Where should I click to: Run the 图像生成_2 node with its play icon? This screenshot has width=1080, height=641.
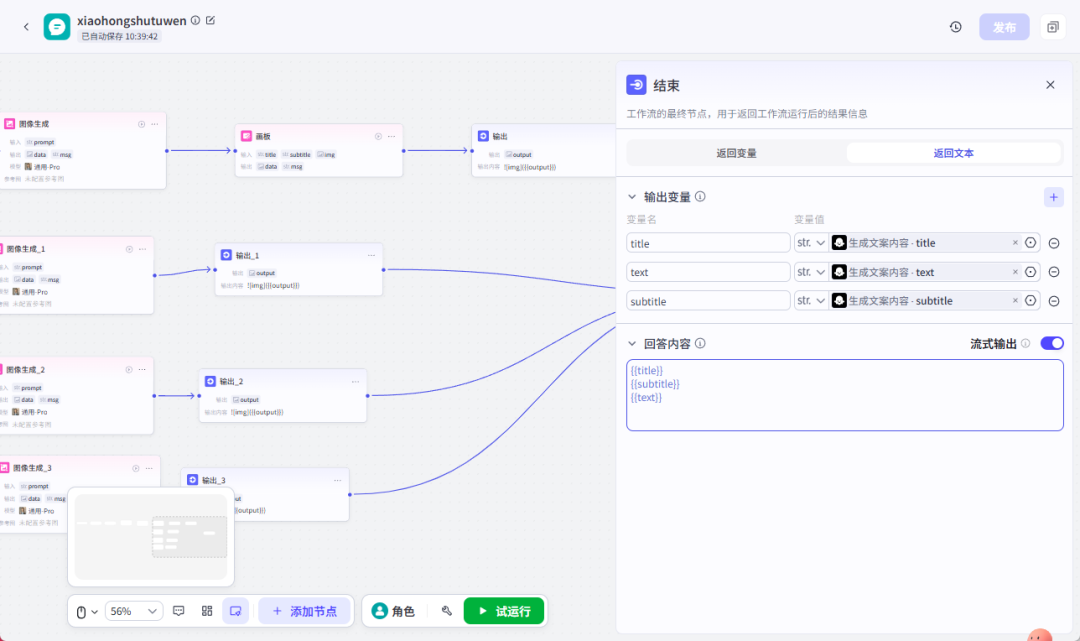[x=129, y=370]
